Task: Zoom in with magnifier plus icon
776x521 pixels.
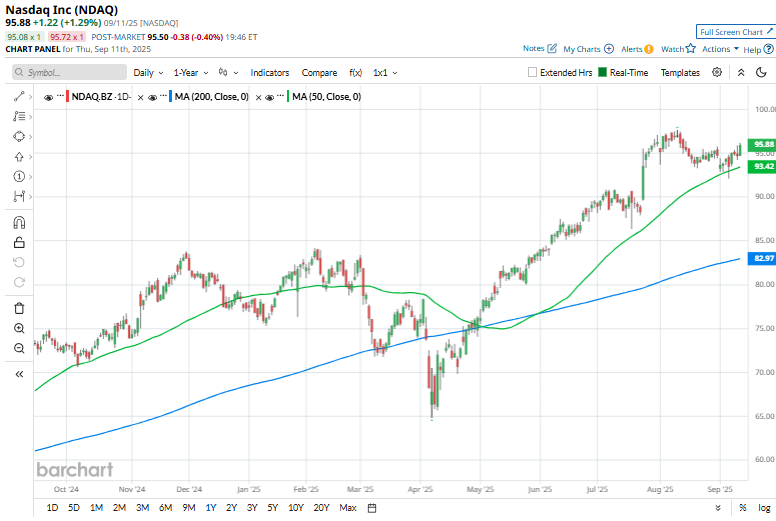Action: coord(19,328)
